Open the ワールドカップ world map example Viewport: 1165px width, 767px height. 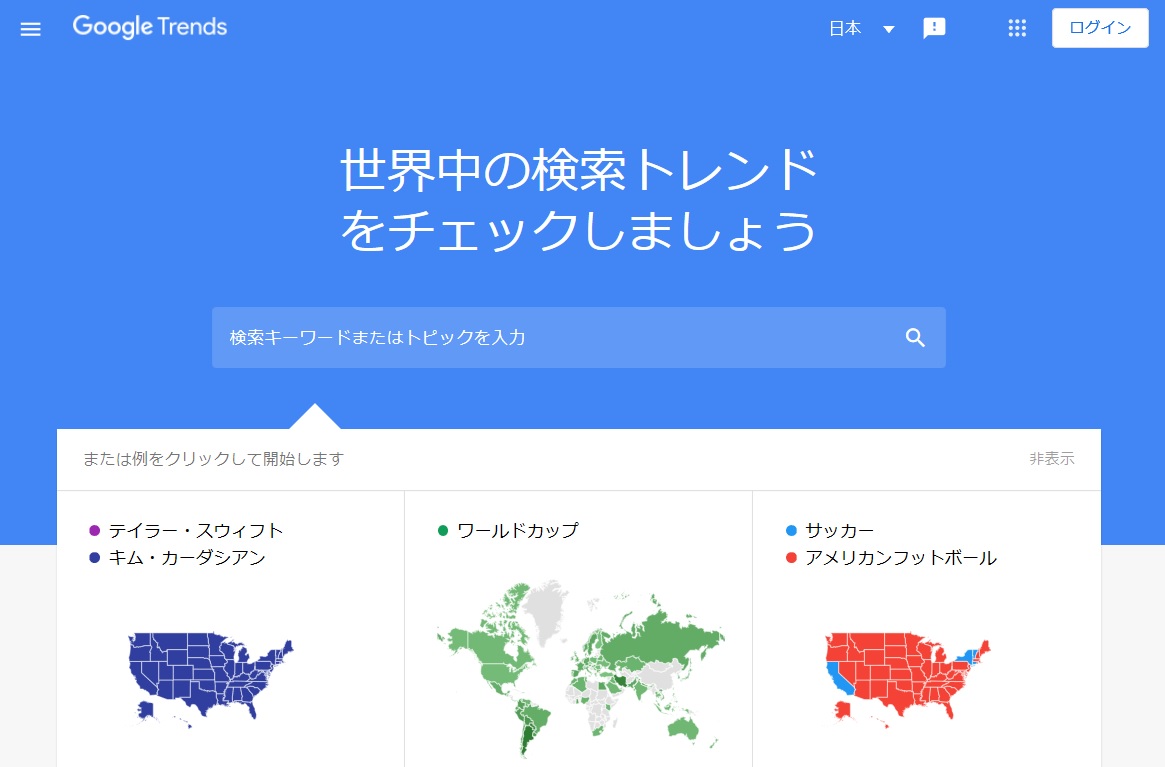pyautogui.click(x=578, y=665)
